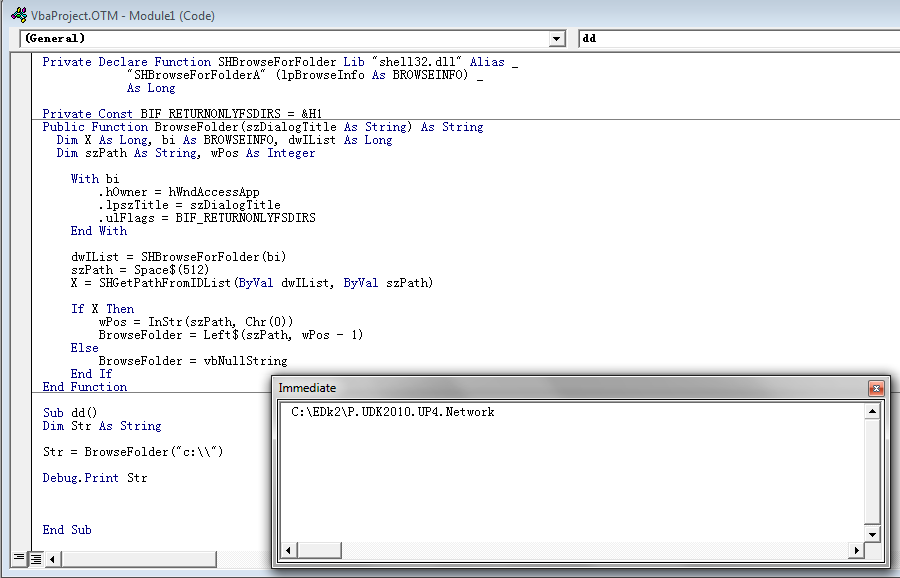Click 'Dim szPath As String, wPos' line
Image resolution: width=900 pixels, height=578 pixels.
click(186, 153)
